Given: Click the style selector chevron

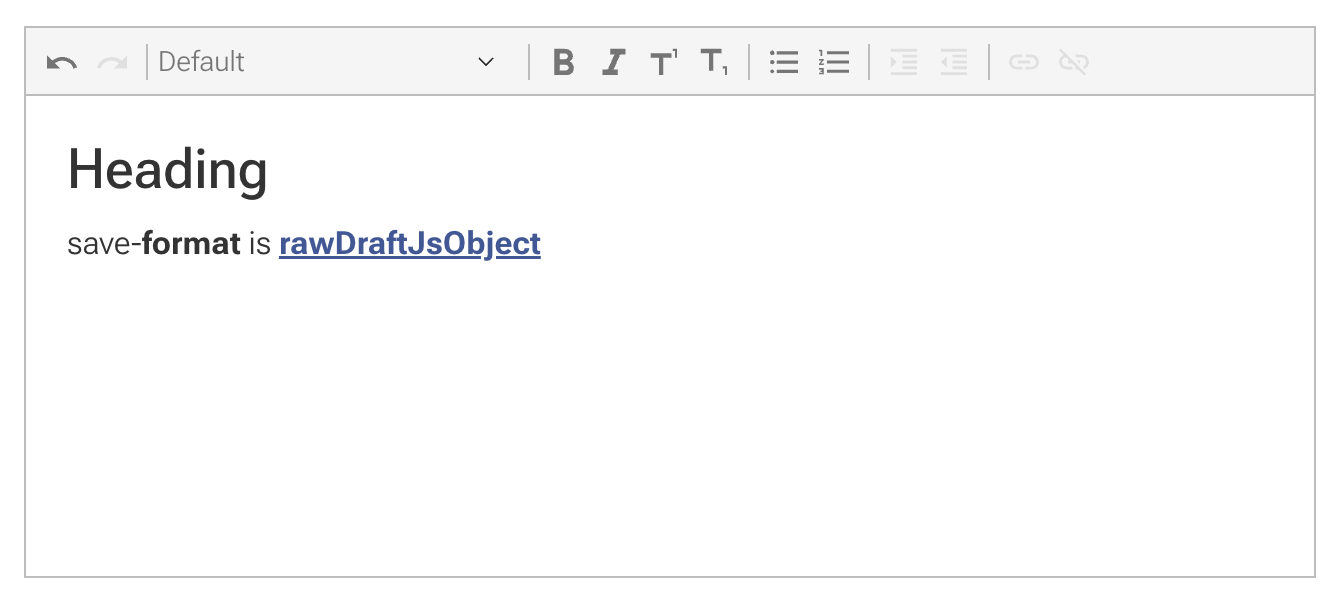Looking at the screenshot, I should 486,61.
